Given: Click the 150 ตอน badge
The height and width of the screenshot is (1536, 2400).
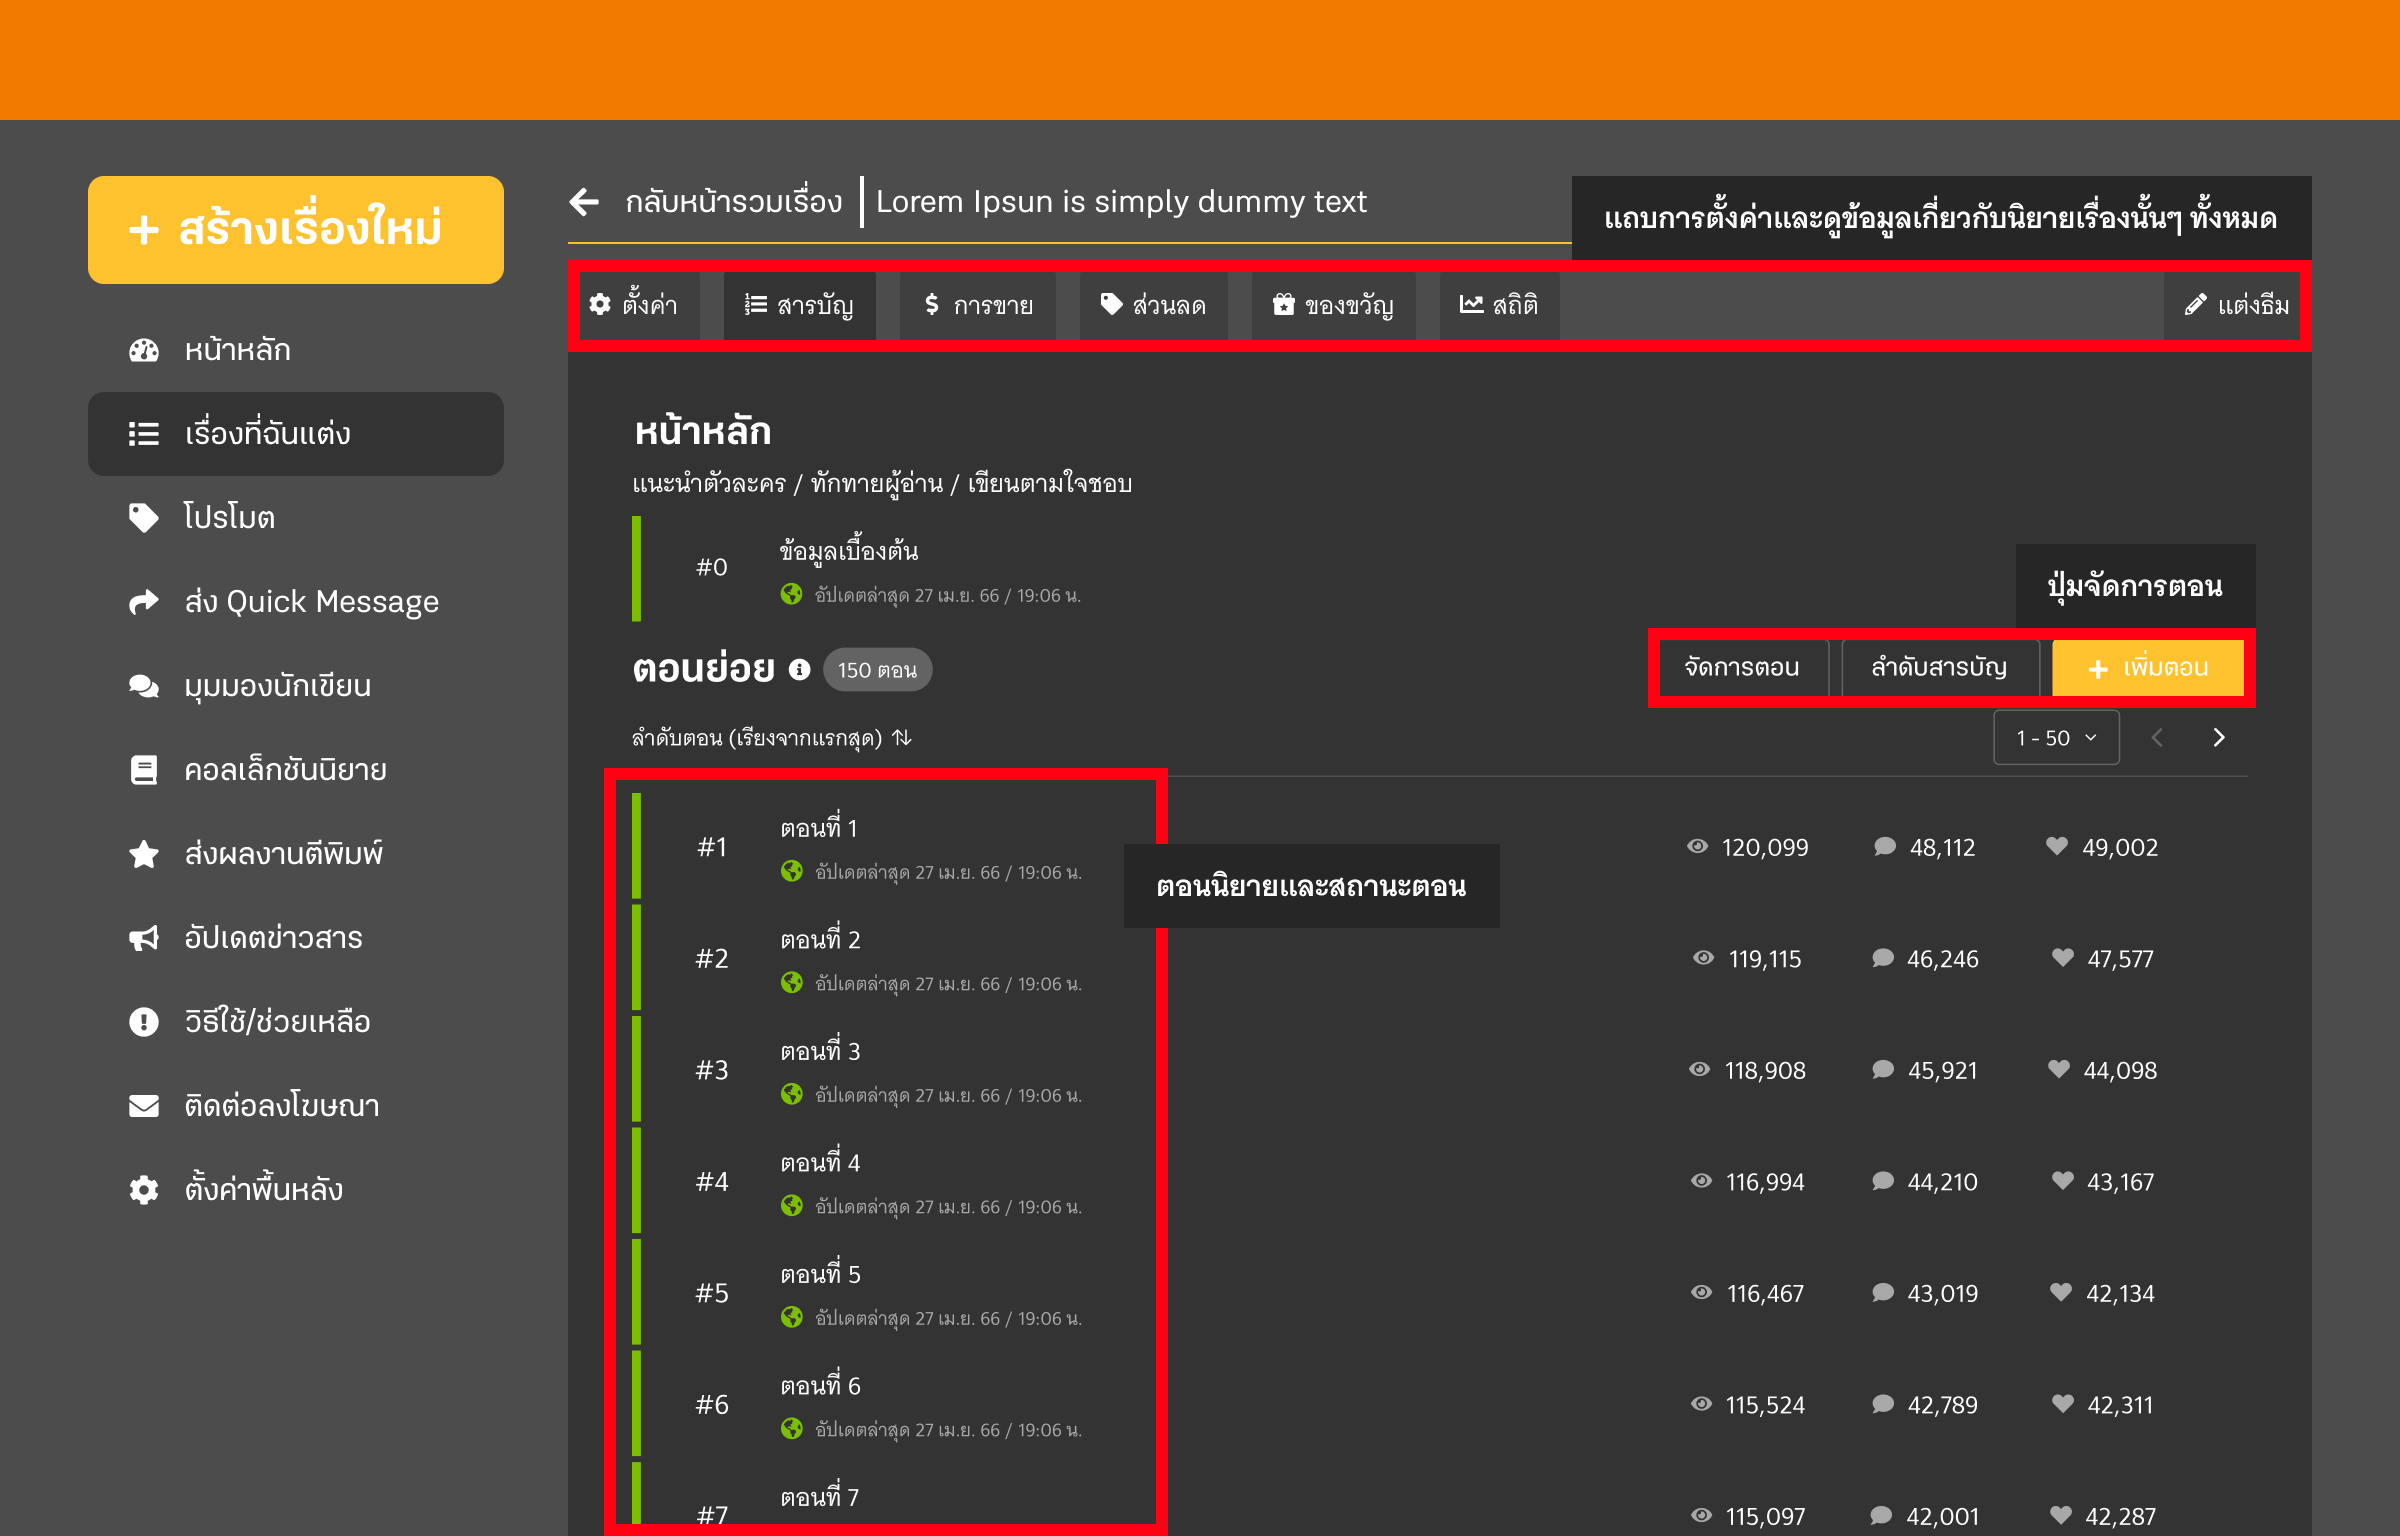Looking at the screenshot, I should click(x=877, y=670).
